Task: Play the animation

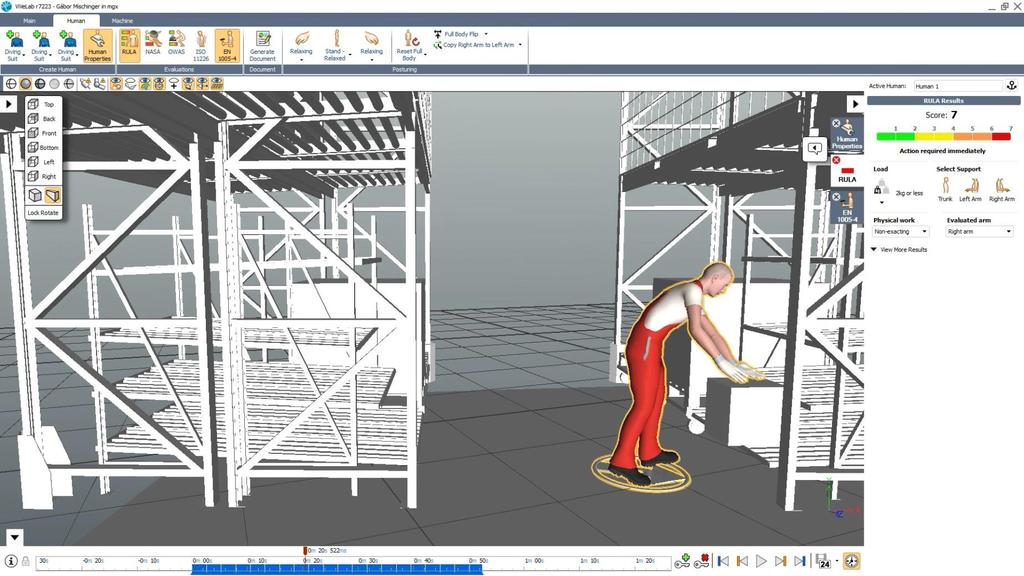Action: click(x=761, y=561)
